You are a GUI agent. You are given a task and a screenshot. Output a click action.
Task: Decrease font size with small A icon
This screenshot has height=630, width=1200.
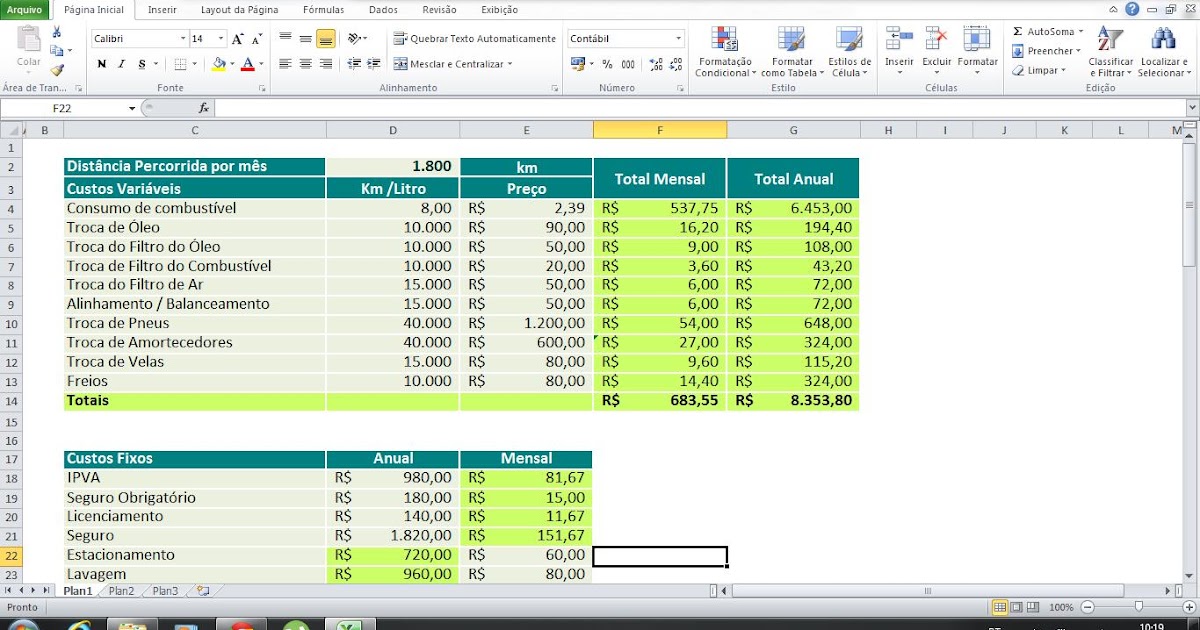256,39
